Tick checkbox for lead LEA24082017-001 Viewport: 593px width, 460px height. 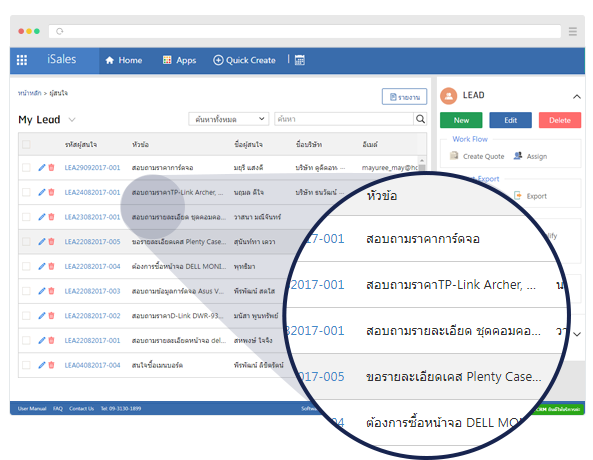click(x=26, y=192)
